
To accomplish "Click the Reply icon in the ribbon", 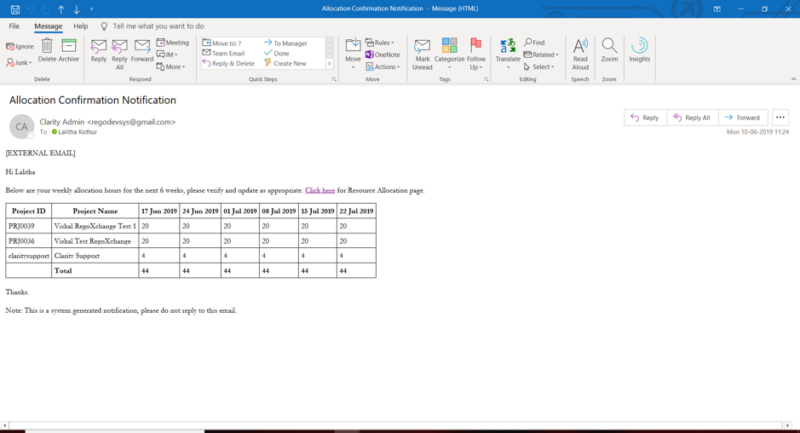I will pyautogui.click(x=98, y=50).
